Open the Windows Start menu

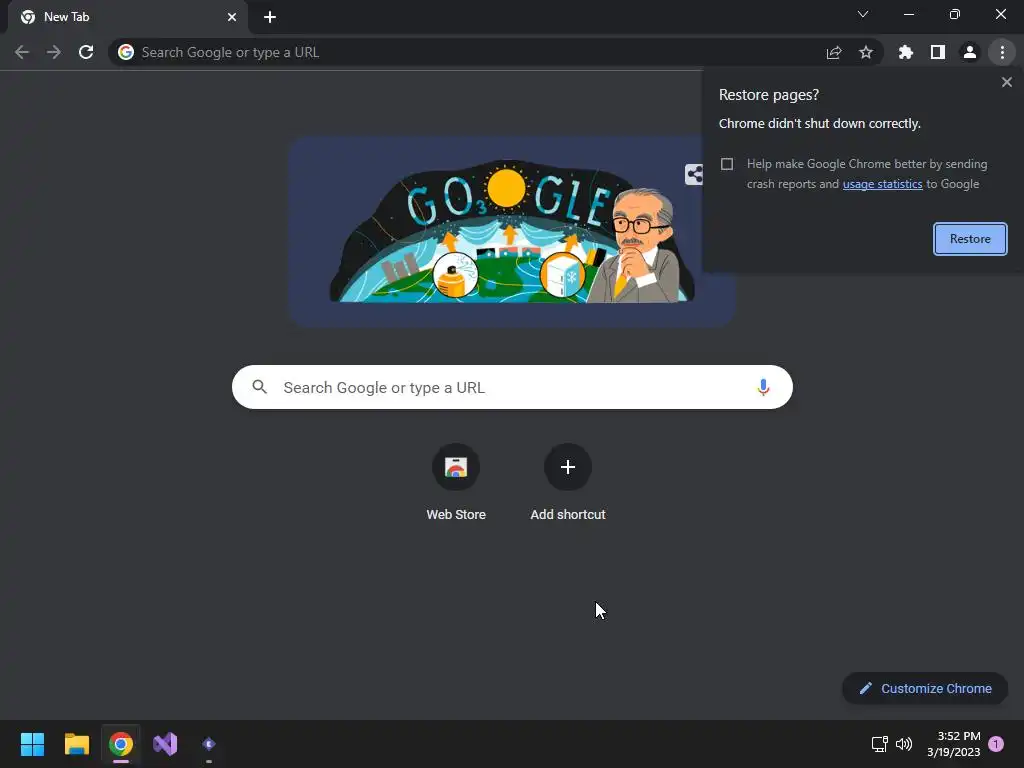point(32,744)
